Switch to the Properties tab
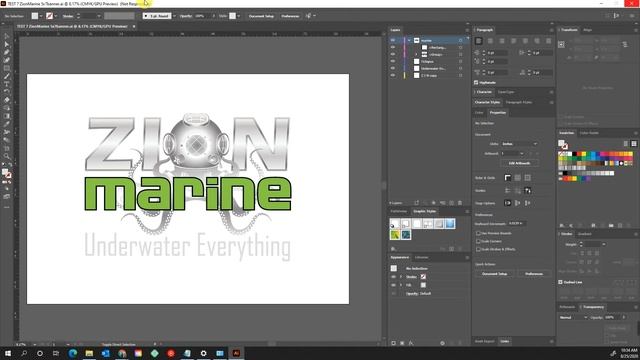This screenshot has height=360, width=640. [498, 113]
